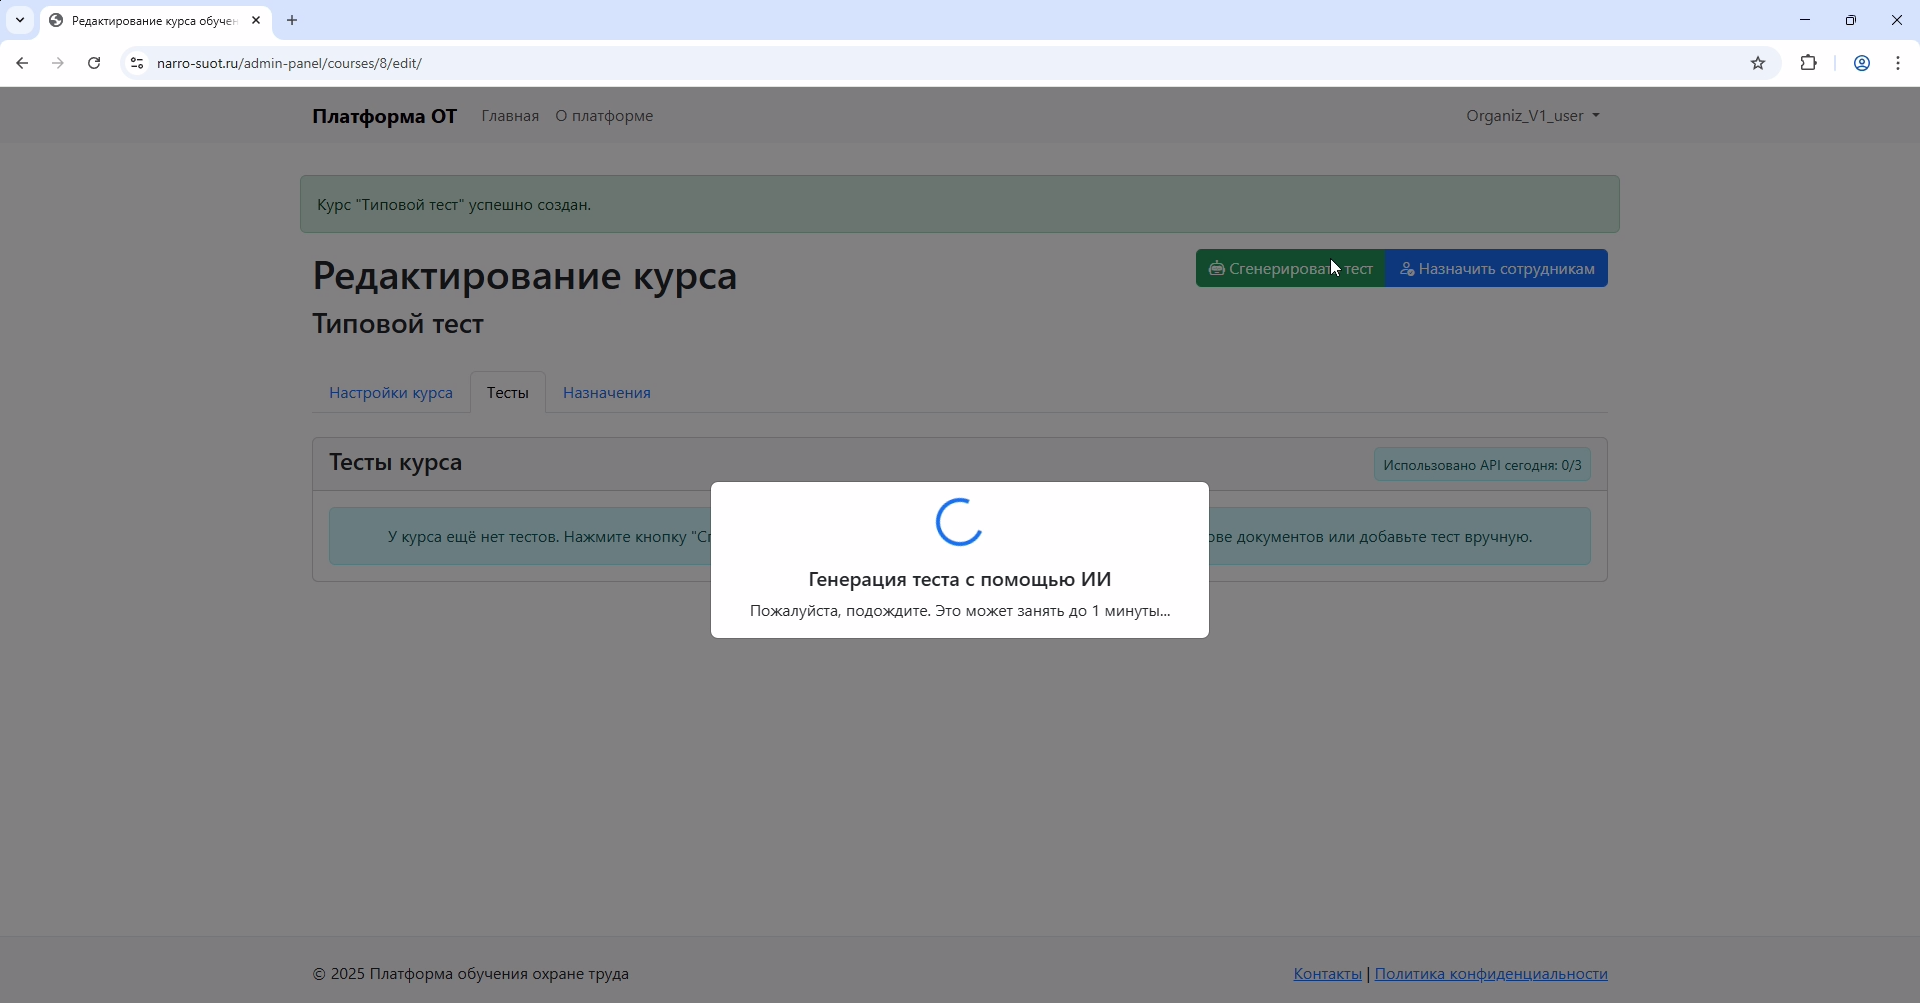The image size is (1920, 1003).
Task: View site information settings icon in address bar
Action: [x=137, y=63]
